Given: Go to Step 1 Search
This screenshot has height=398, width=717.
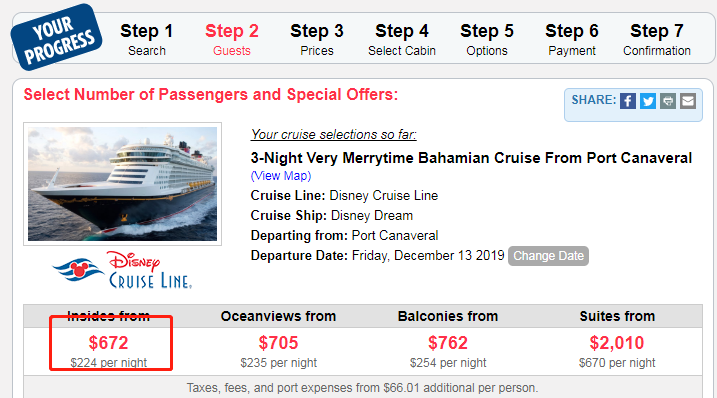Looking at the screenshot, I should [x=147, y=40].
